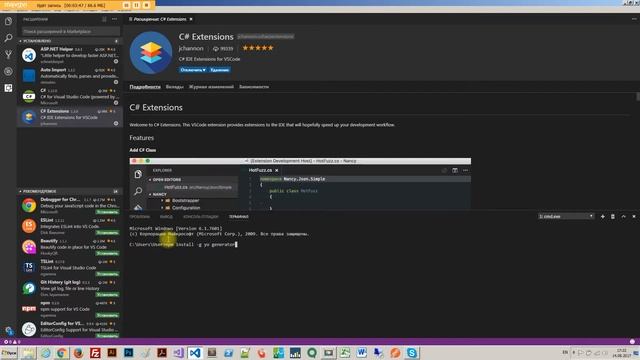Select EditorConfig for VS Code in recommendations
This screenshot has width=640, height=360.
click(x=69, y=329)
